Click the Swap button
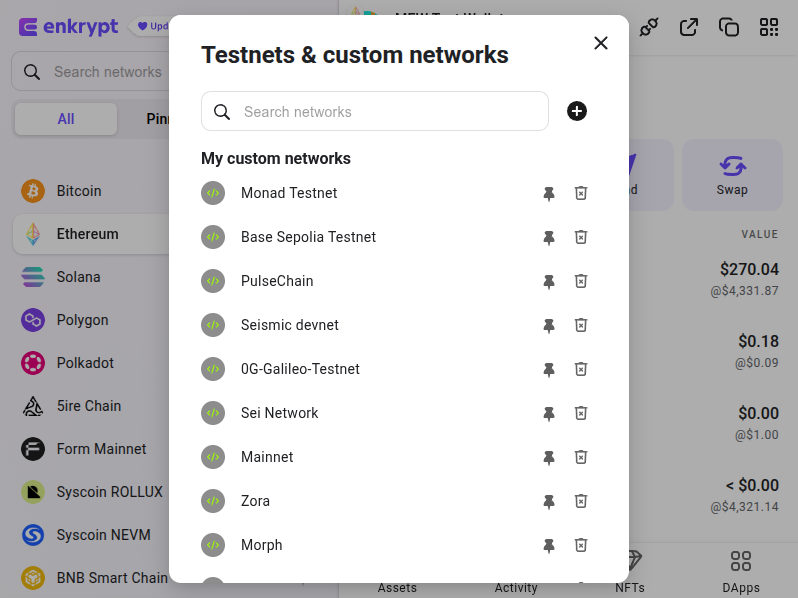This screenshot has width=798, height=598. (732, 175)
